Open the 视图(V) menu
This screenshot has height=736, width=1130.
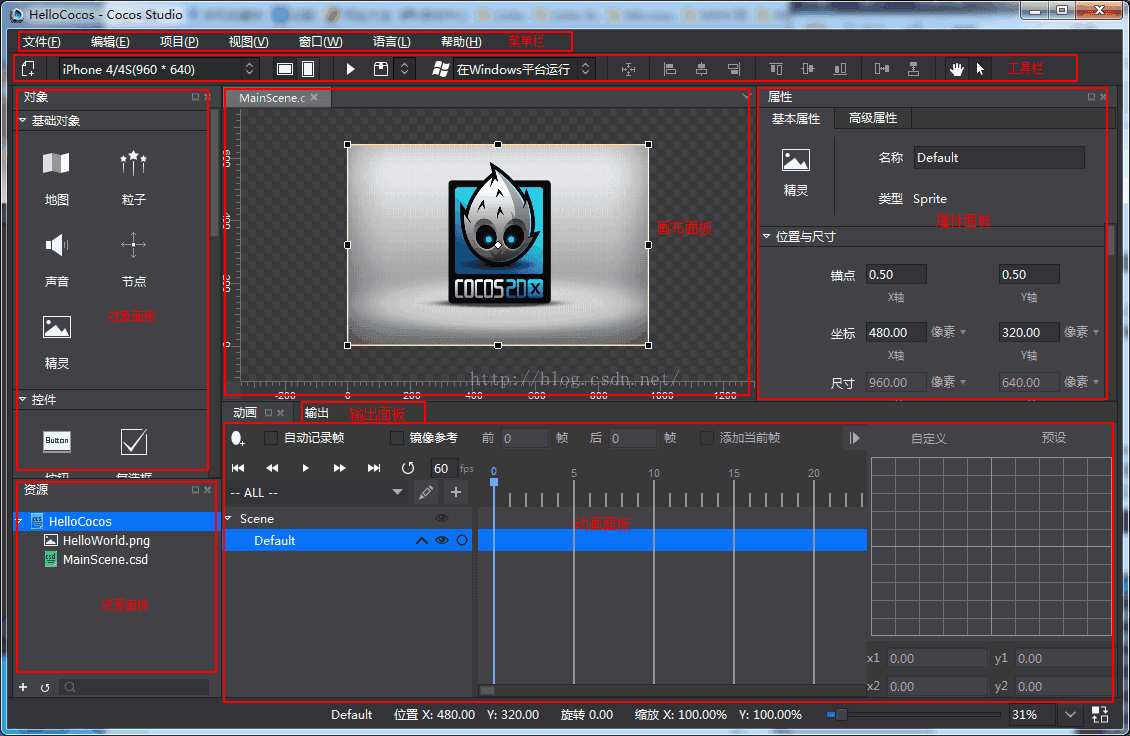[249, 42]
